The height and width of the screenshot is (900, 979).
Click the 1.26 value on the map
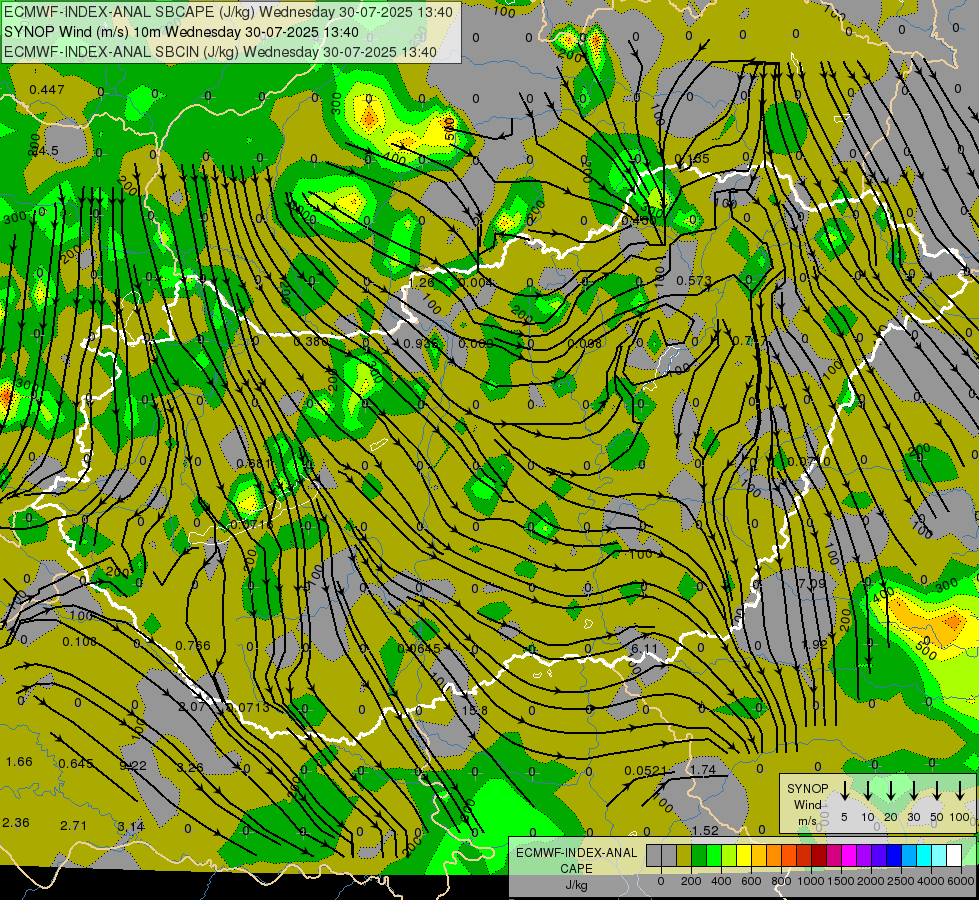(421, 283)
